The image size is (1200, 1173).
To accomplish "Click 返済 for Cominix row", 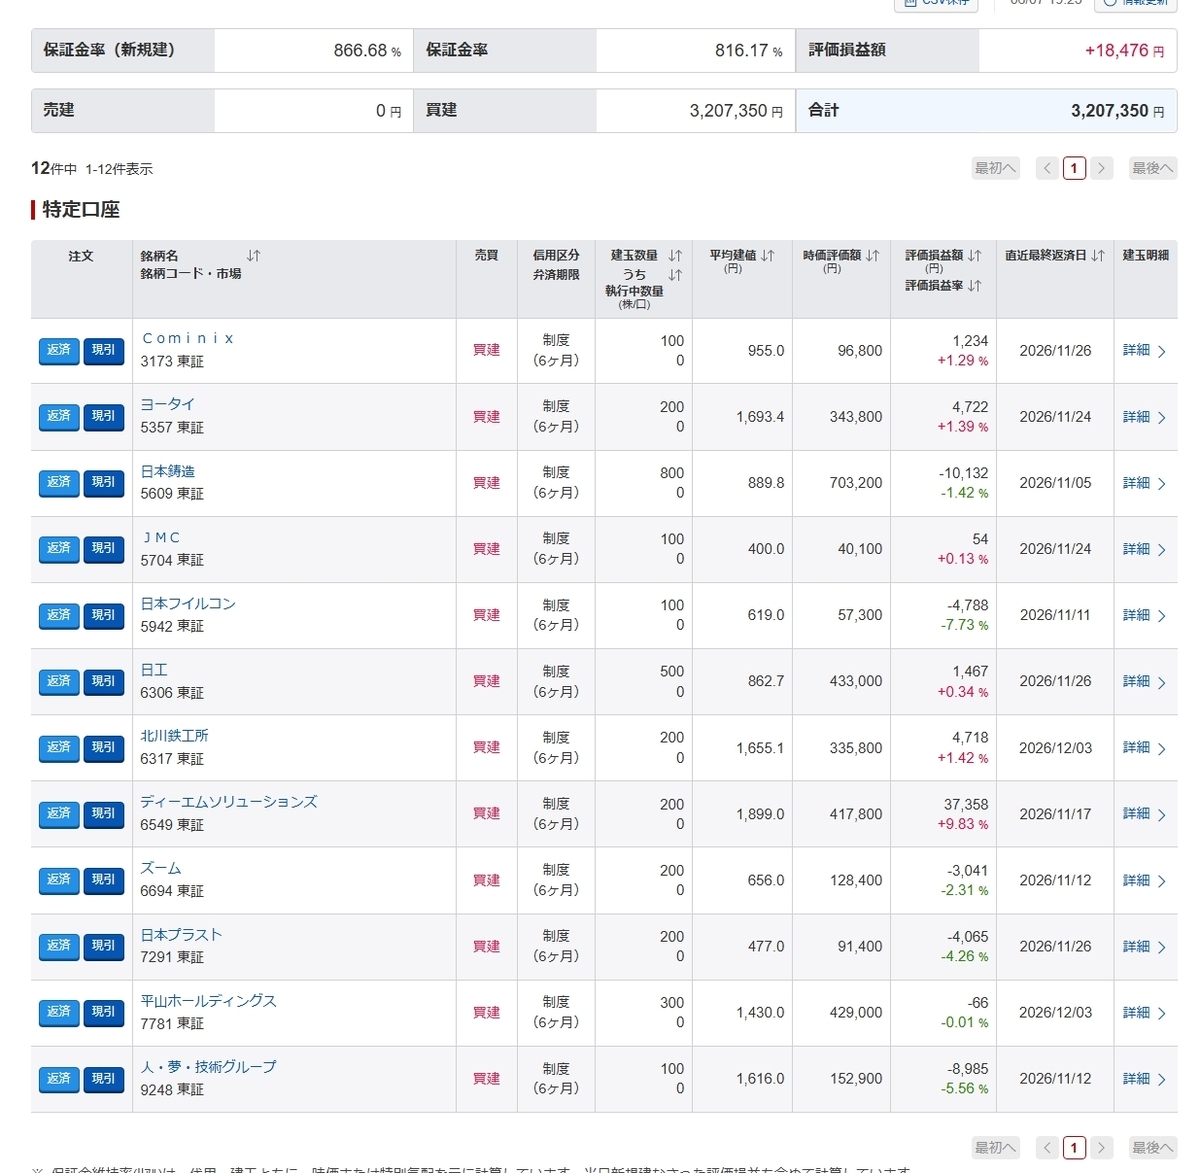I will [x=59, y=351].
